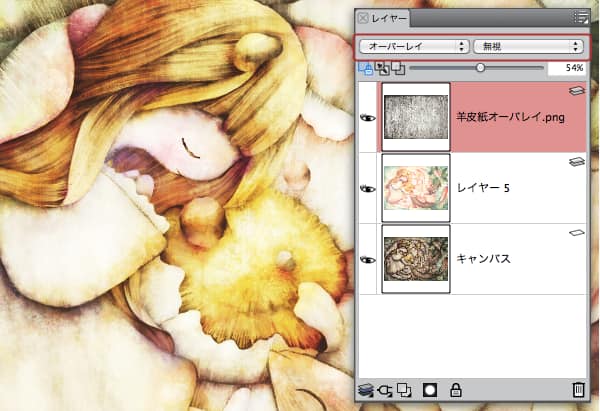
Task: Select the キャンバス layer name
Action: tap(485, 259)
